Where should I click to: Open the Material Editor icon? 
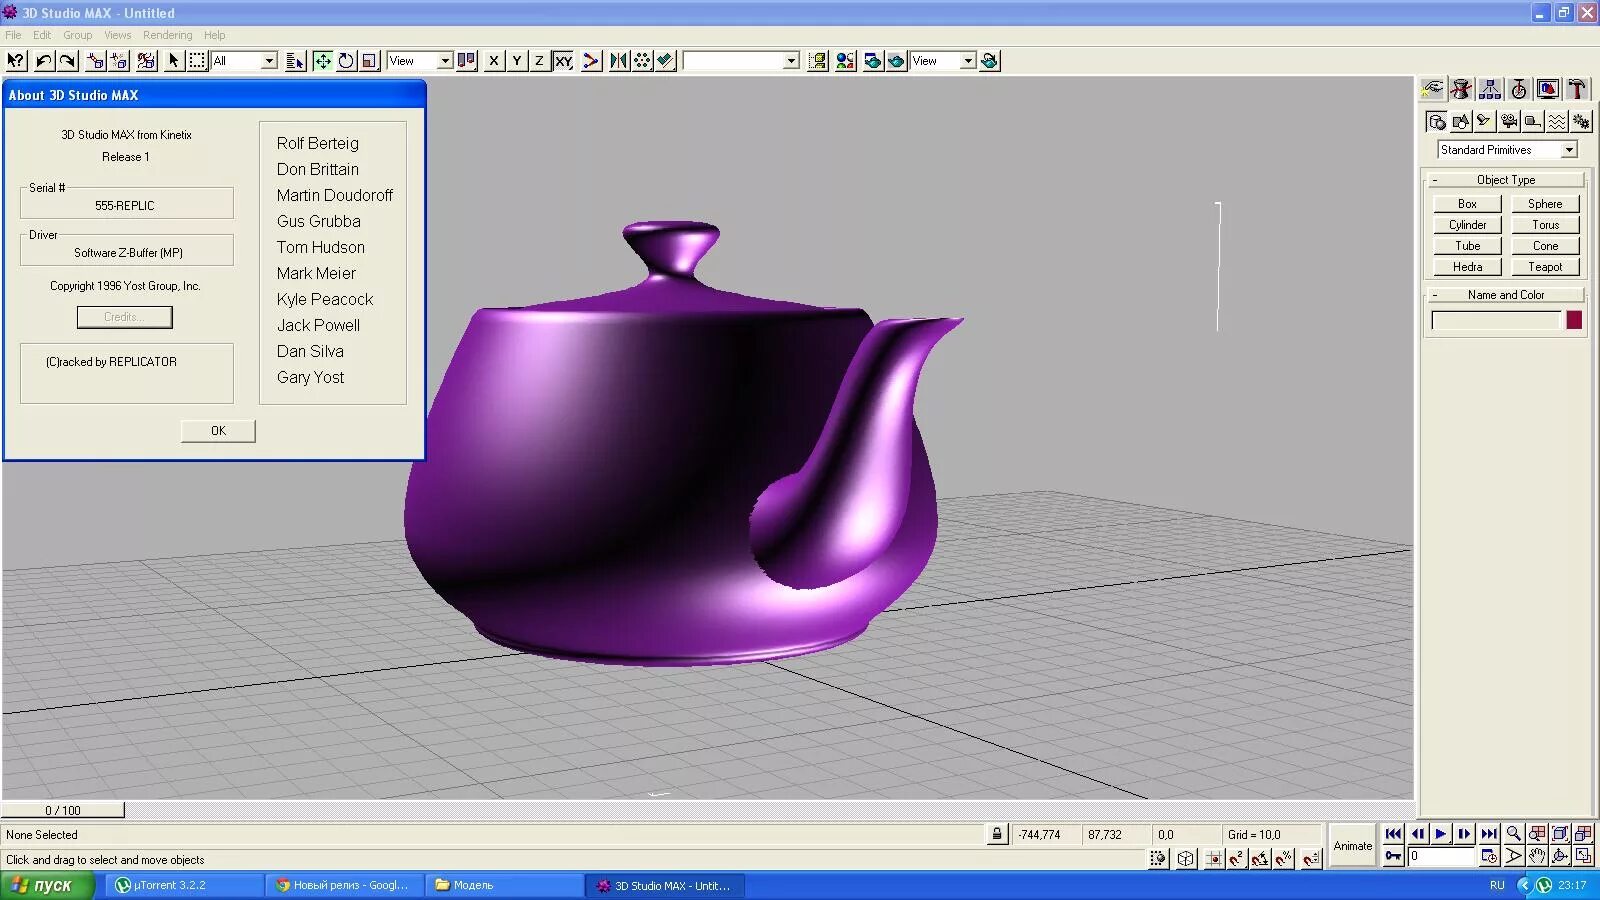(845, 61)
